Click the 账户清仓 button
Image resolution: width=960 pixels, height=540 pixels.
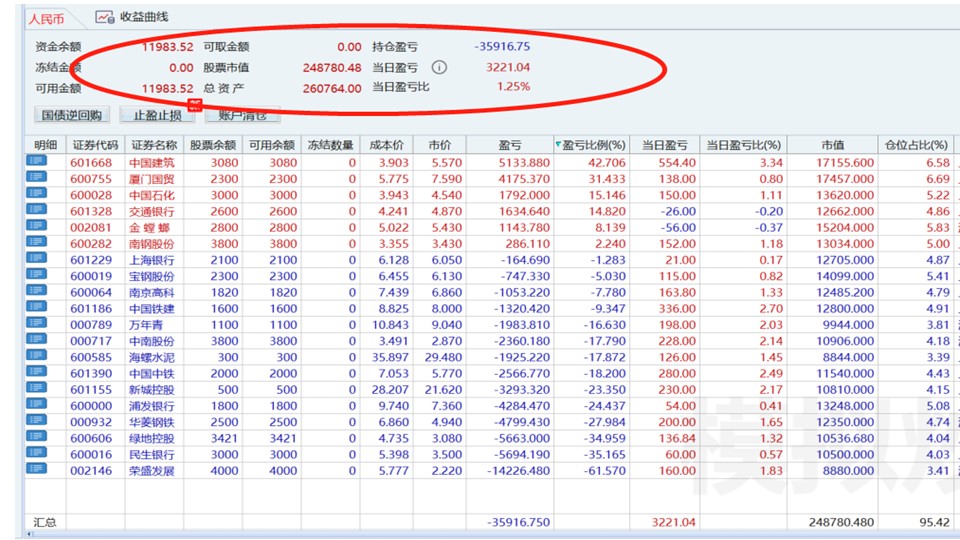[242, 115]
